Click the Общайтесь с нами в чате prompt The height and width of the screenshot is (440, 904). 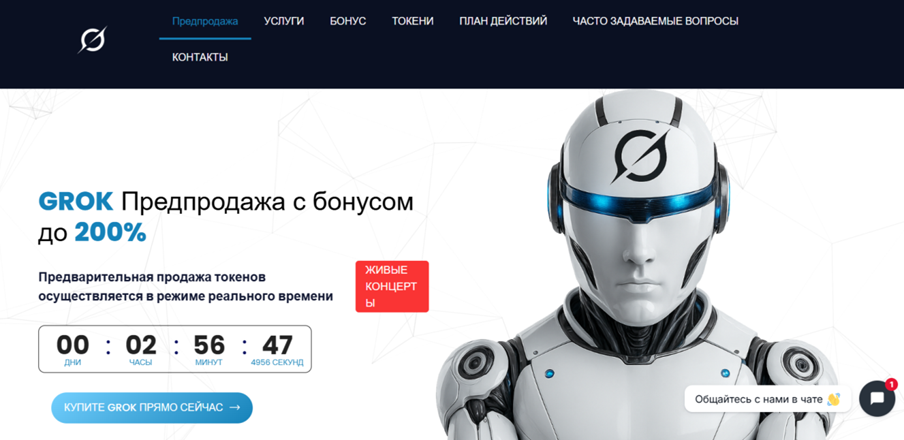pyautogui.click(x=767, y=399)
